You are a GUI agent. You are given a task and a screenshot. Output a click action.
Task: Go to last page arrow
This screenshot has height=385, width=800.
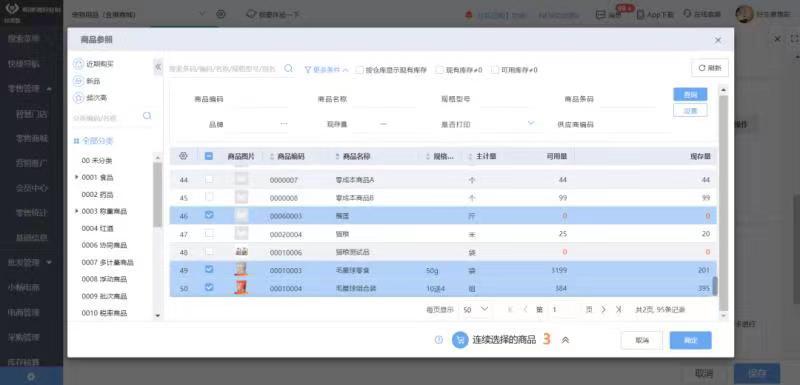click(619, 310)
